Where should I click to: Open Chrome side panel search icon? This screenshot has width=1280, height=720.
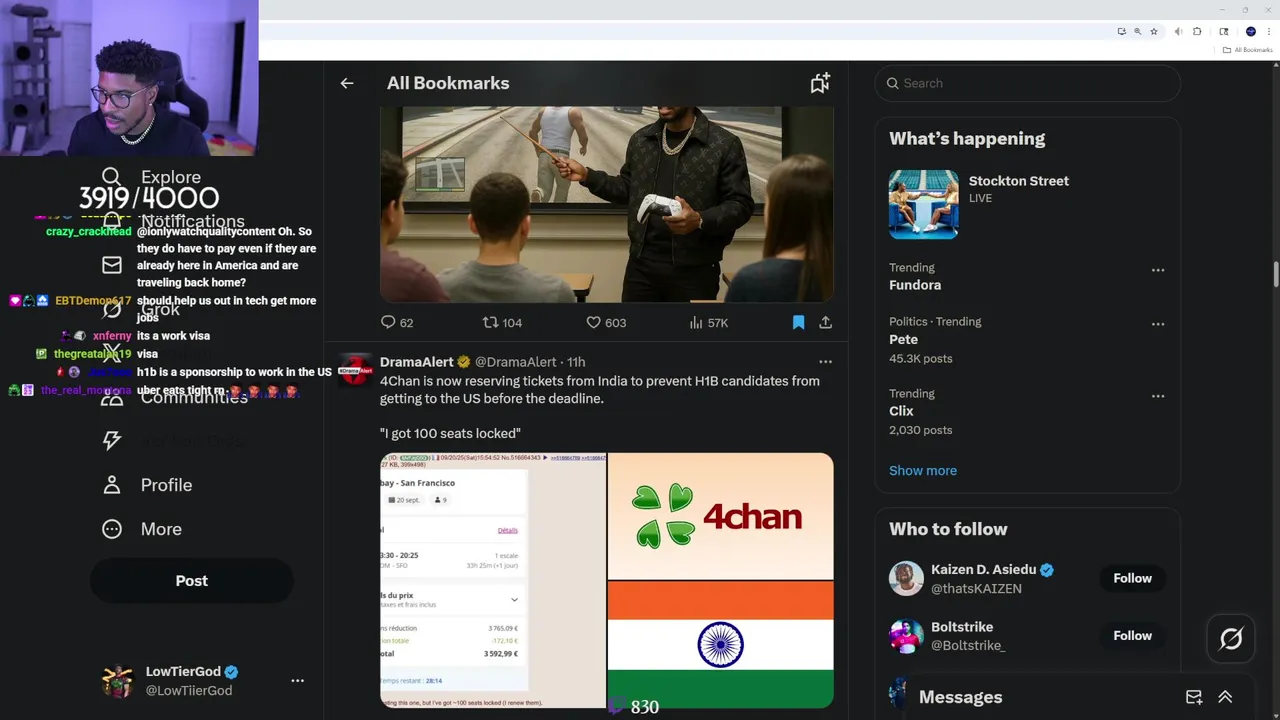pos(1223,31)
